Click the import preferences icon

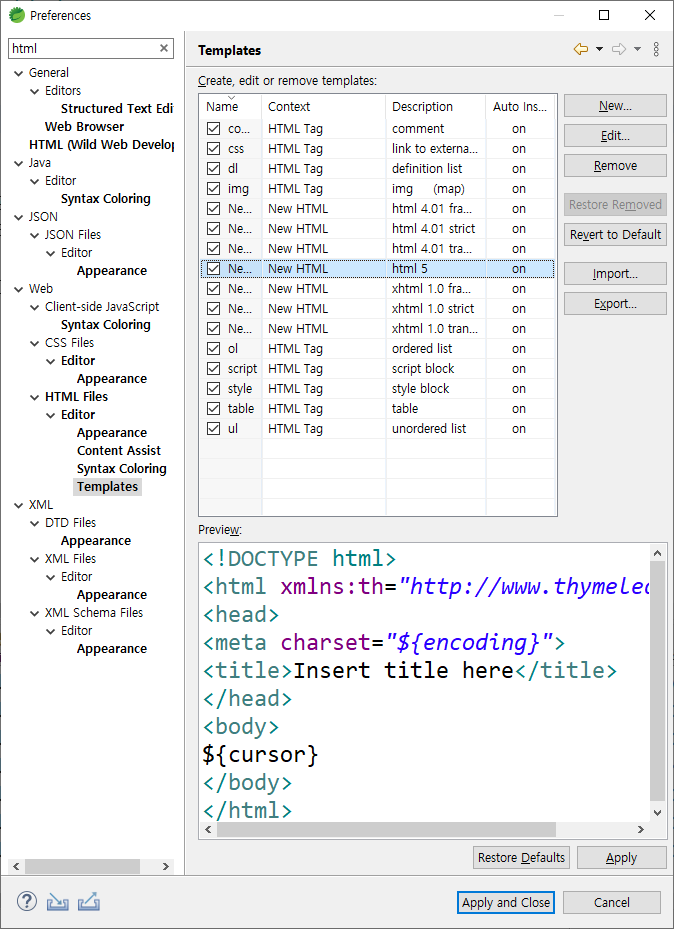pyautogui.click(x=57, y=902)
